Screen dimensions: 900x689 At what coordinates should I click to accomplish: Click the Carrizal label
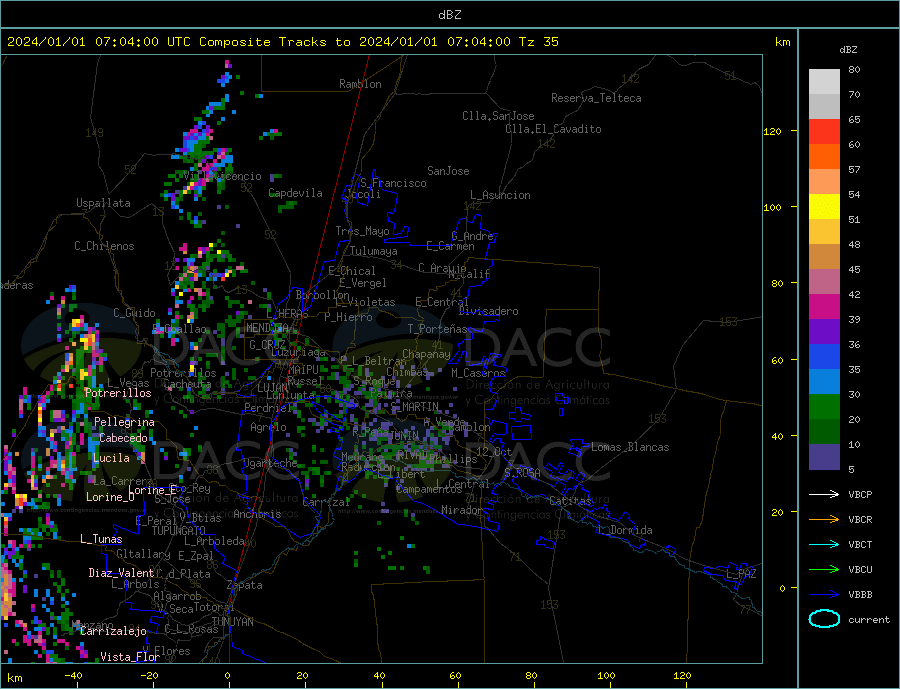click(326, 502)
